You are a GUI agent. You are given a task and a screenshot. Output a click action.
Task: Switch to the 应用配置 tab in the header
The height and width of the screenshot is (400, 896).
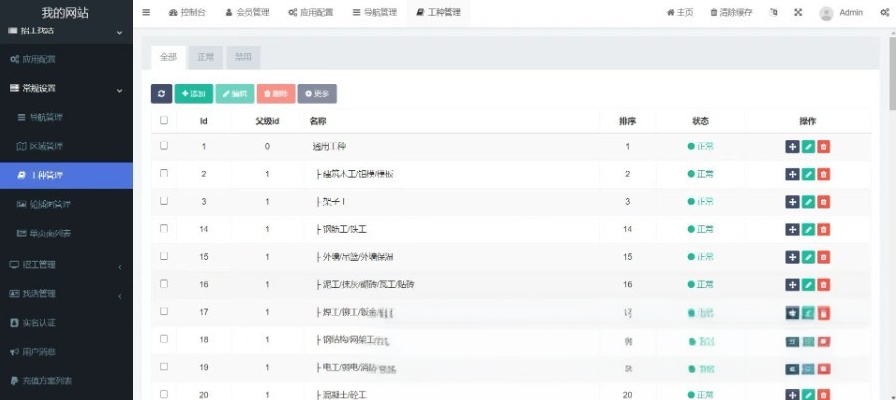coord(311,13)
